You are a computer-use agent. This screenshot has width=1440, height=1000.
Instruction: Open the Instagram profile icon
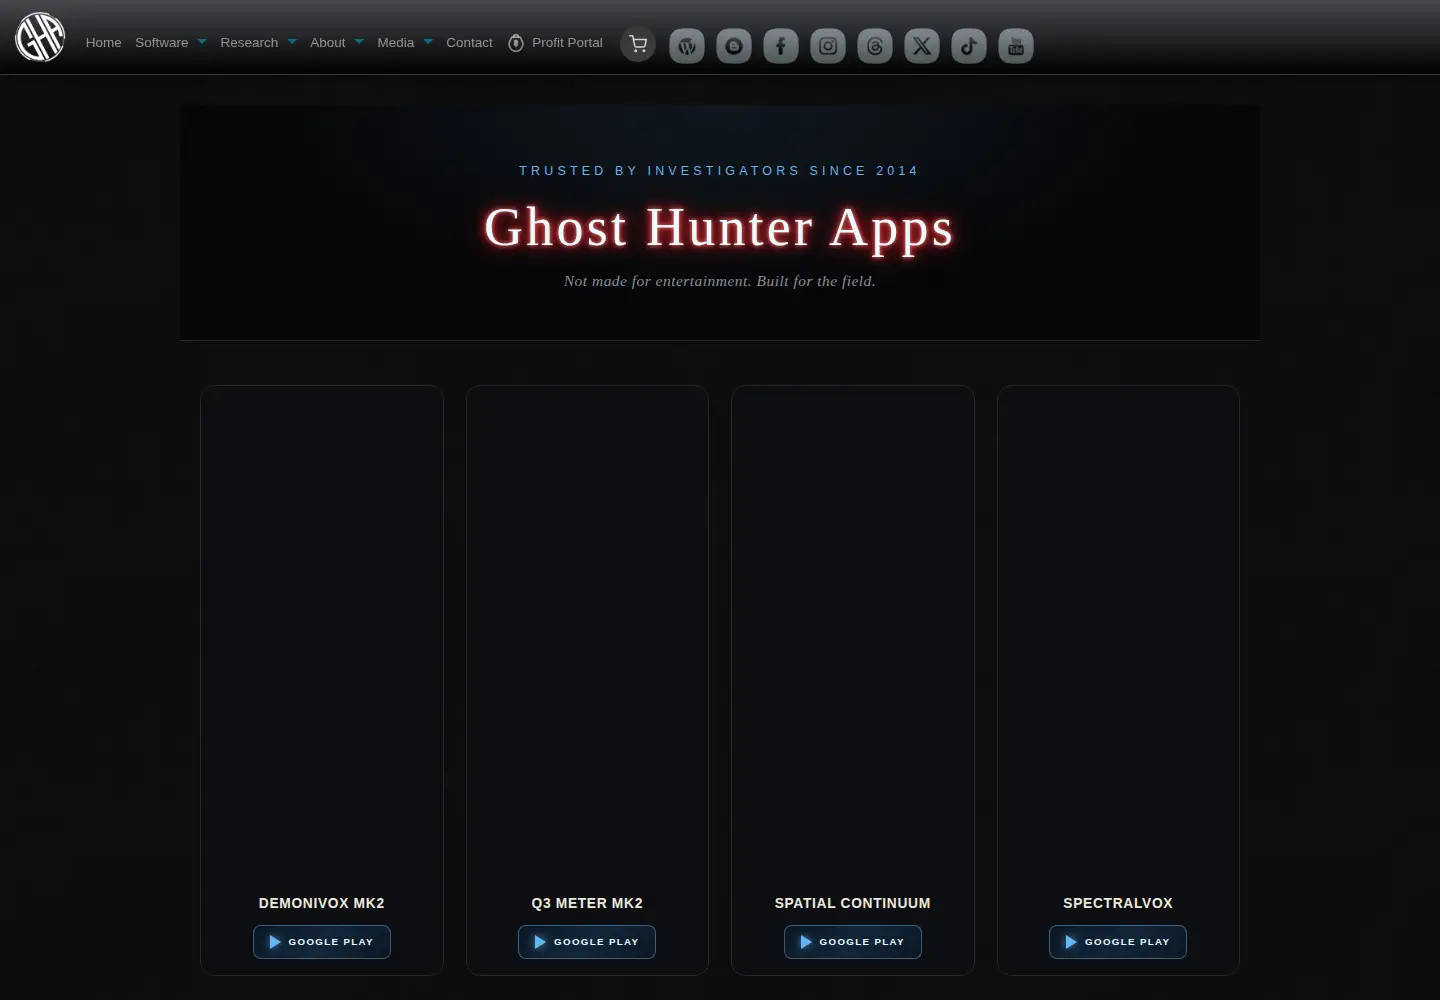[828, 46]
